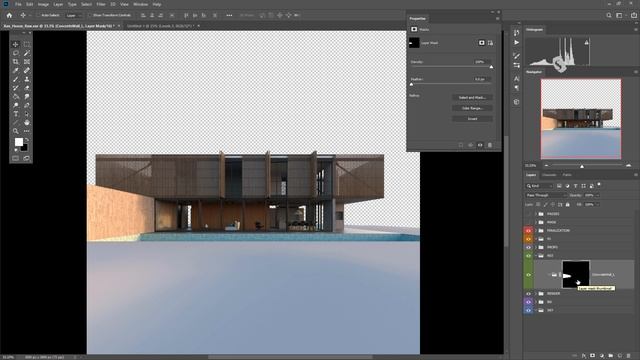The width and height of the screenshot is (640, 360).
Task: Open the three-dots more options in the options bar
Action: click(x=229, y=15)
